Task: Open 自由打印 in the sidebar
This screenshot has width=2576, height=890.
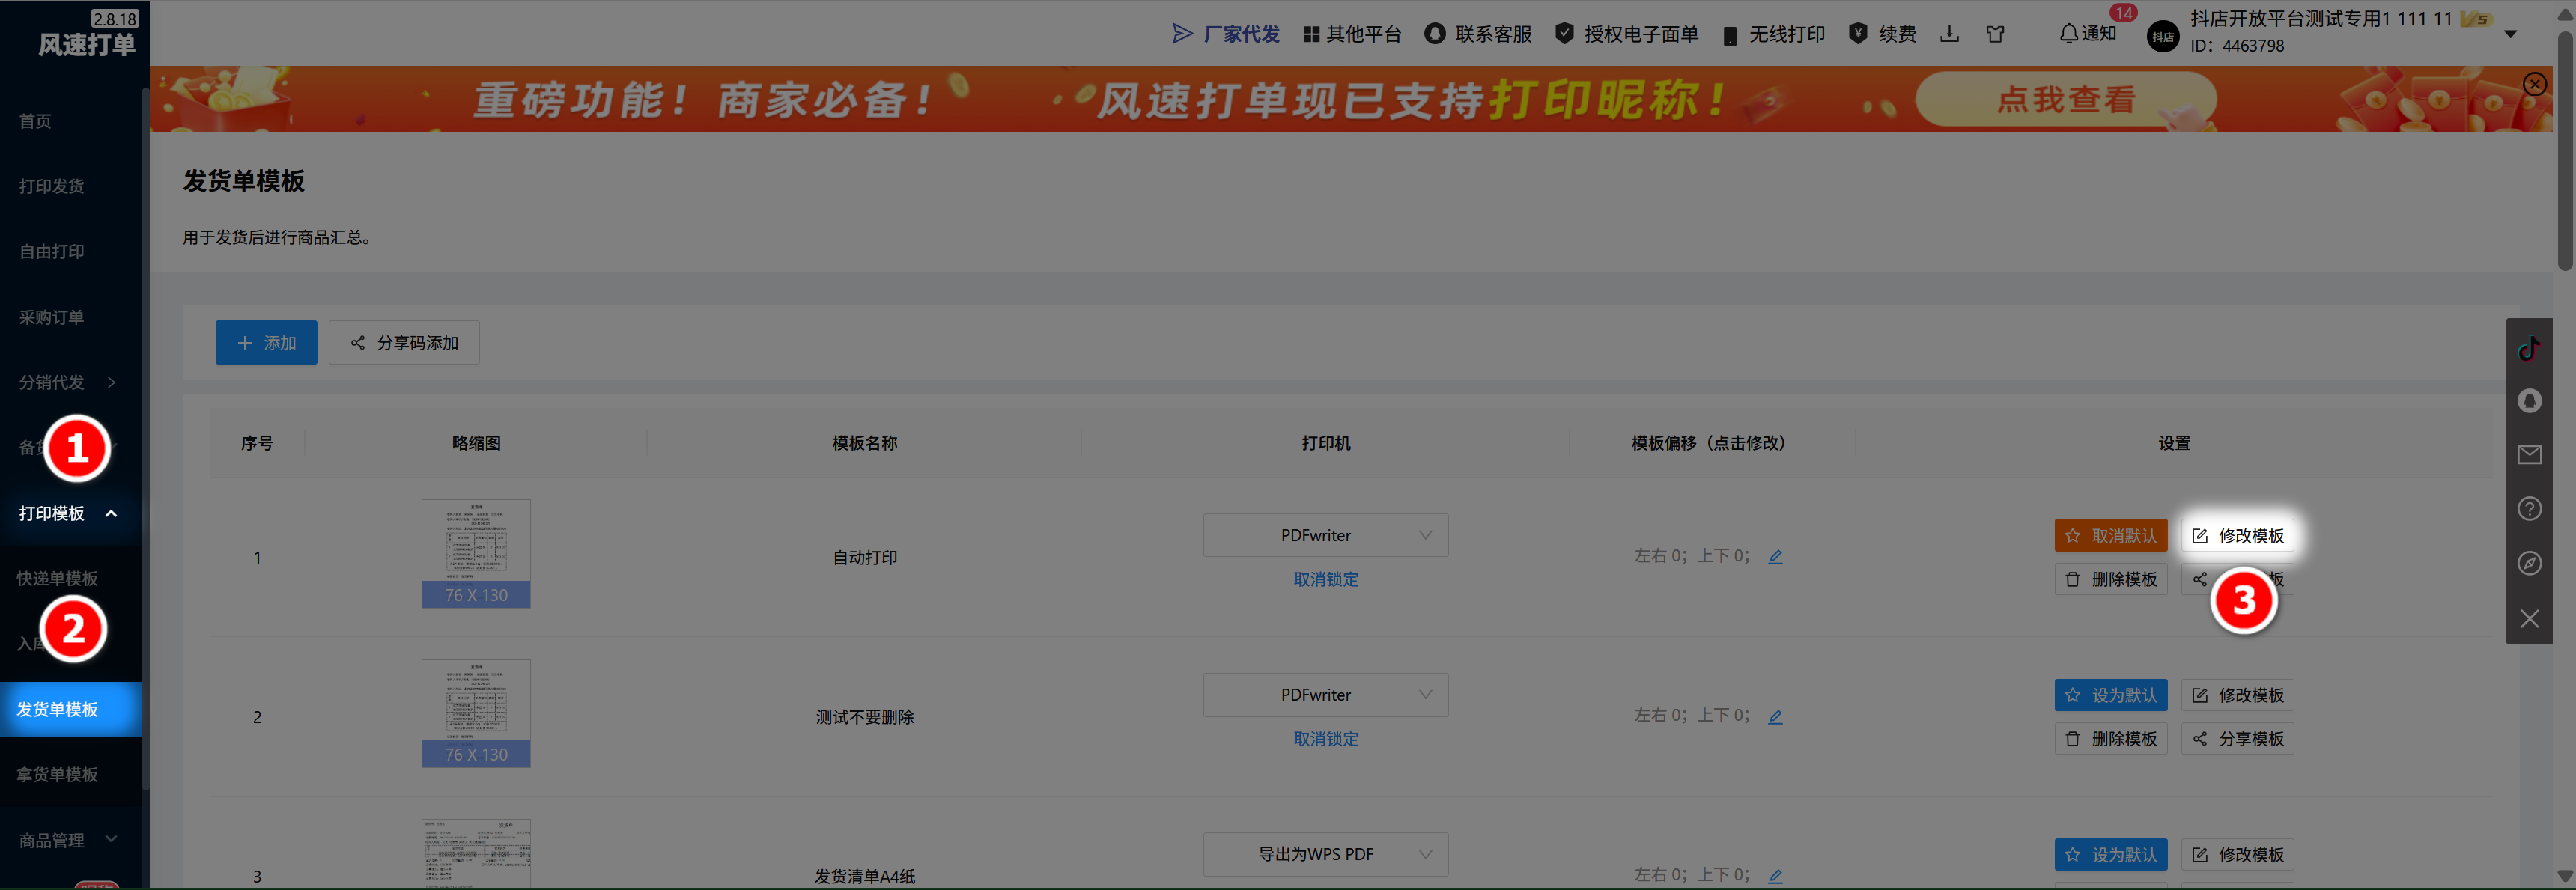Action: pos(52,251)
